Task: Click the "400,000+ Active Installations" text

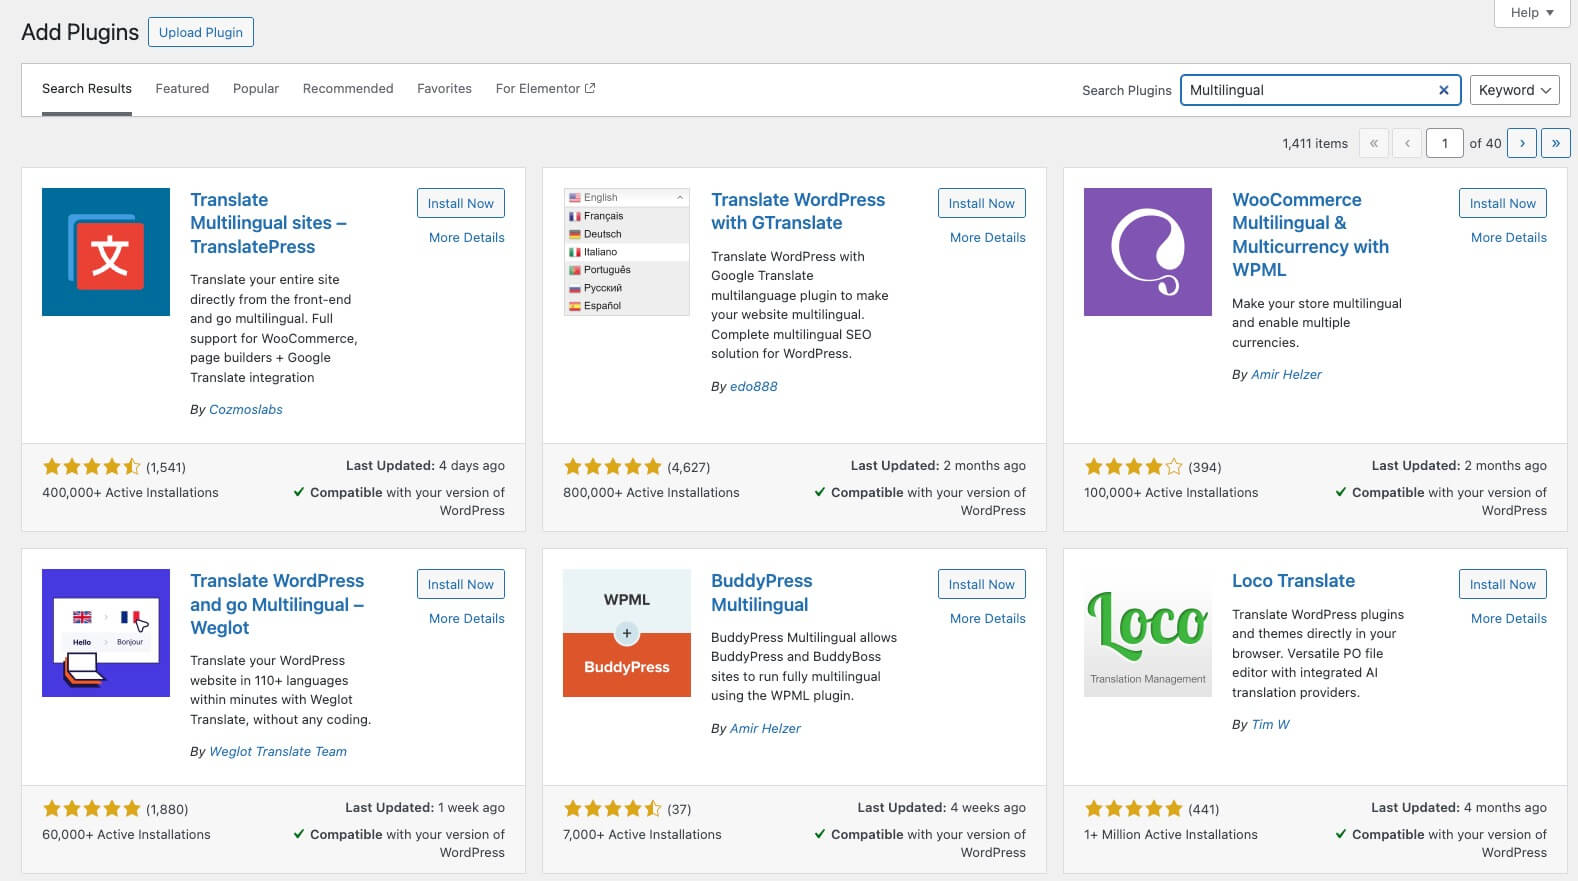Action: coord(130,493)
